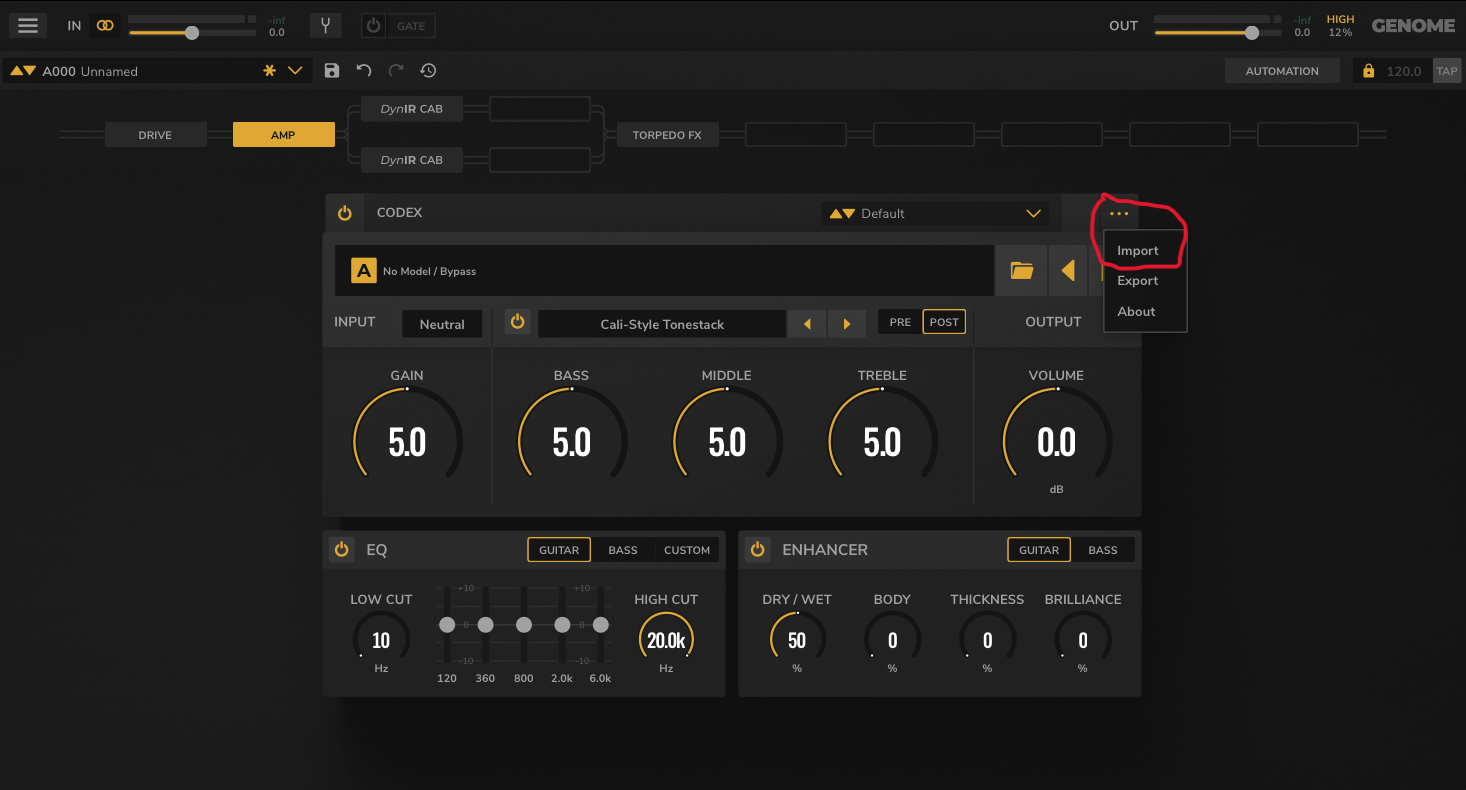This screenshot has width=1466, height=790.
Task: Expand the CODEX Default preset dropdown
Action: tap(1034, 213)
